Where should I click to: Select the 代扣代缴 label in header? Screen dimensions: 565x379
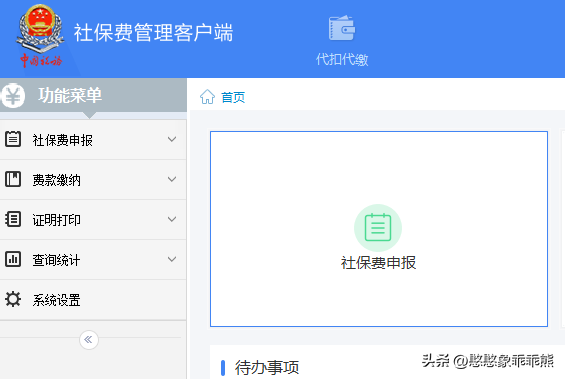point(342,59)
